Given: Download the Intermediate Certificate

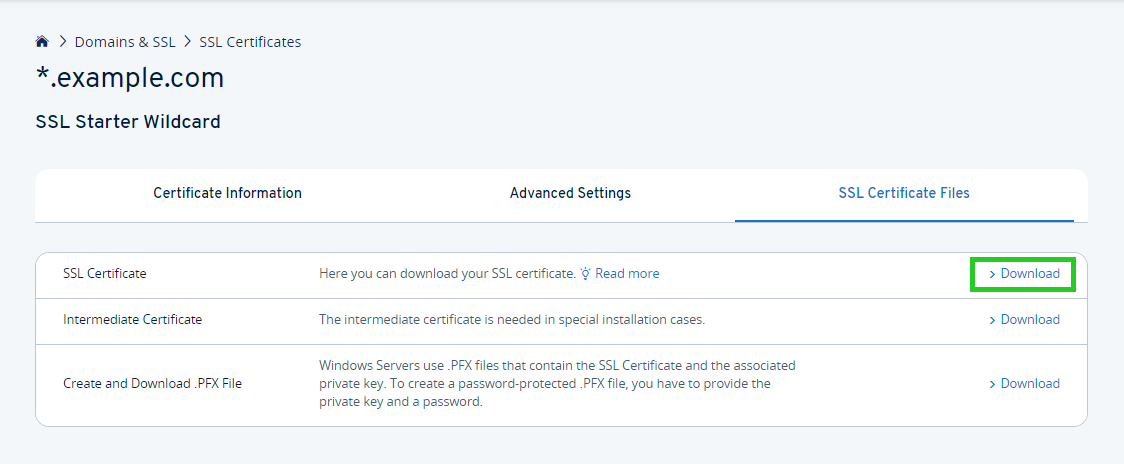Looking at the screenshot, I should [1030, 320].
